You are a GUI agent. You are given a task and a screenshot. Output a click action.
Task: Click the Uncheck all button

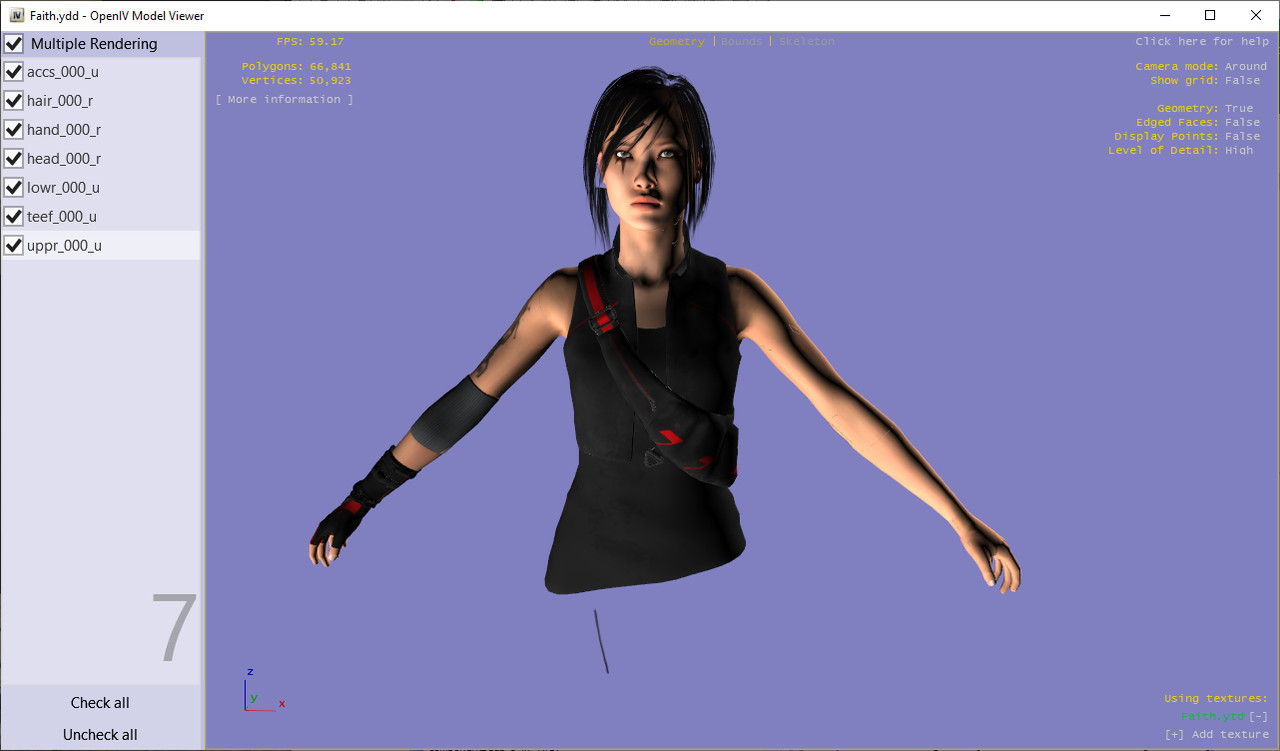click(x=100, y=734)
